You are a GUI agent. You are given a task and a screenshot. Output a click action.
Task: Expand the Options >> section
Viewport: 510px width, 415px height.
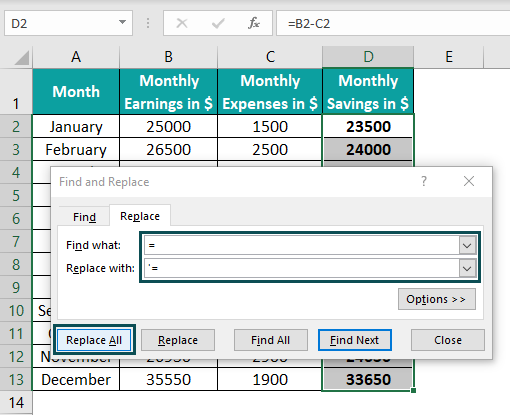(437, 299)
